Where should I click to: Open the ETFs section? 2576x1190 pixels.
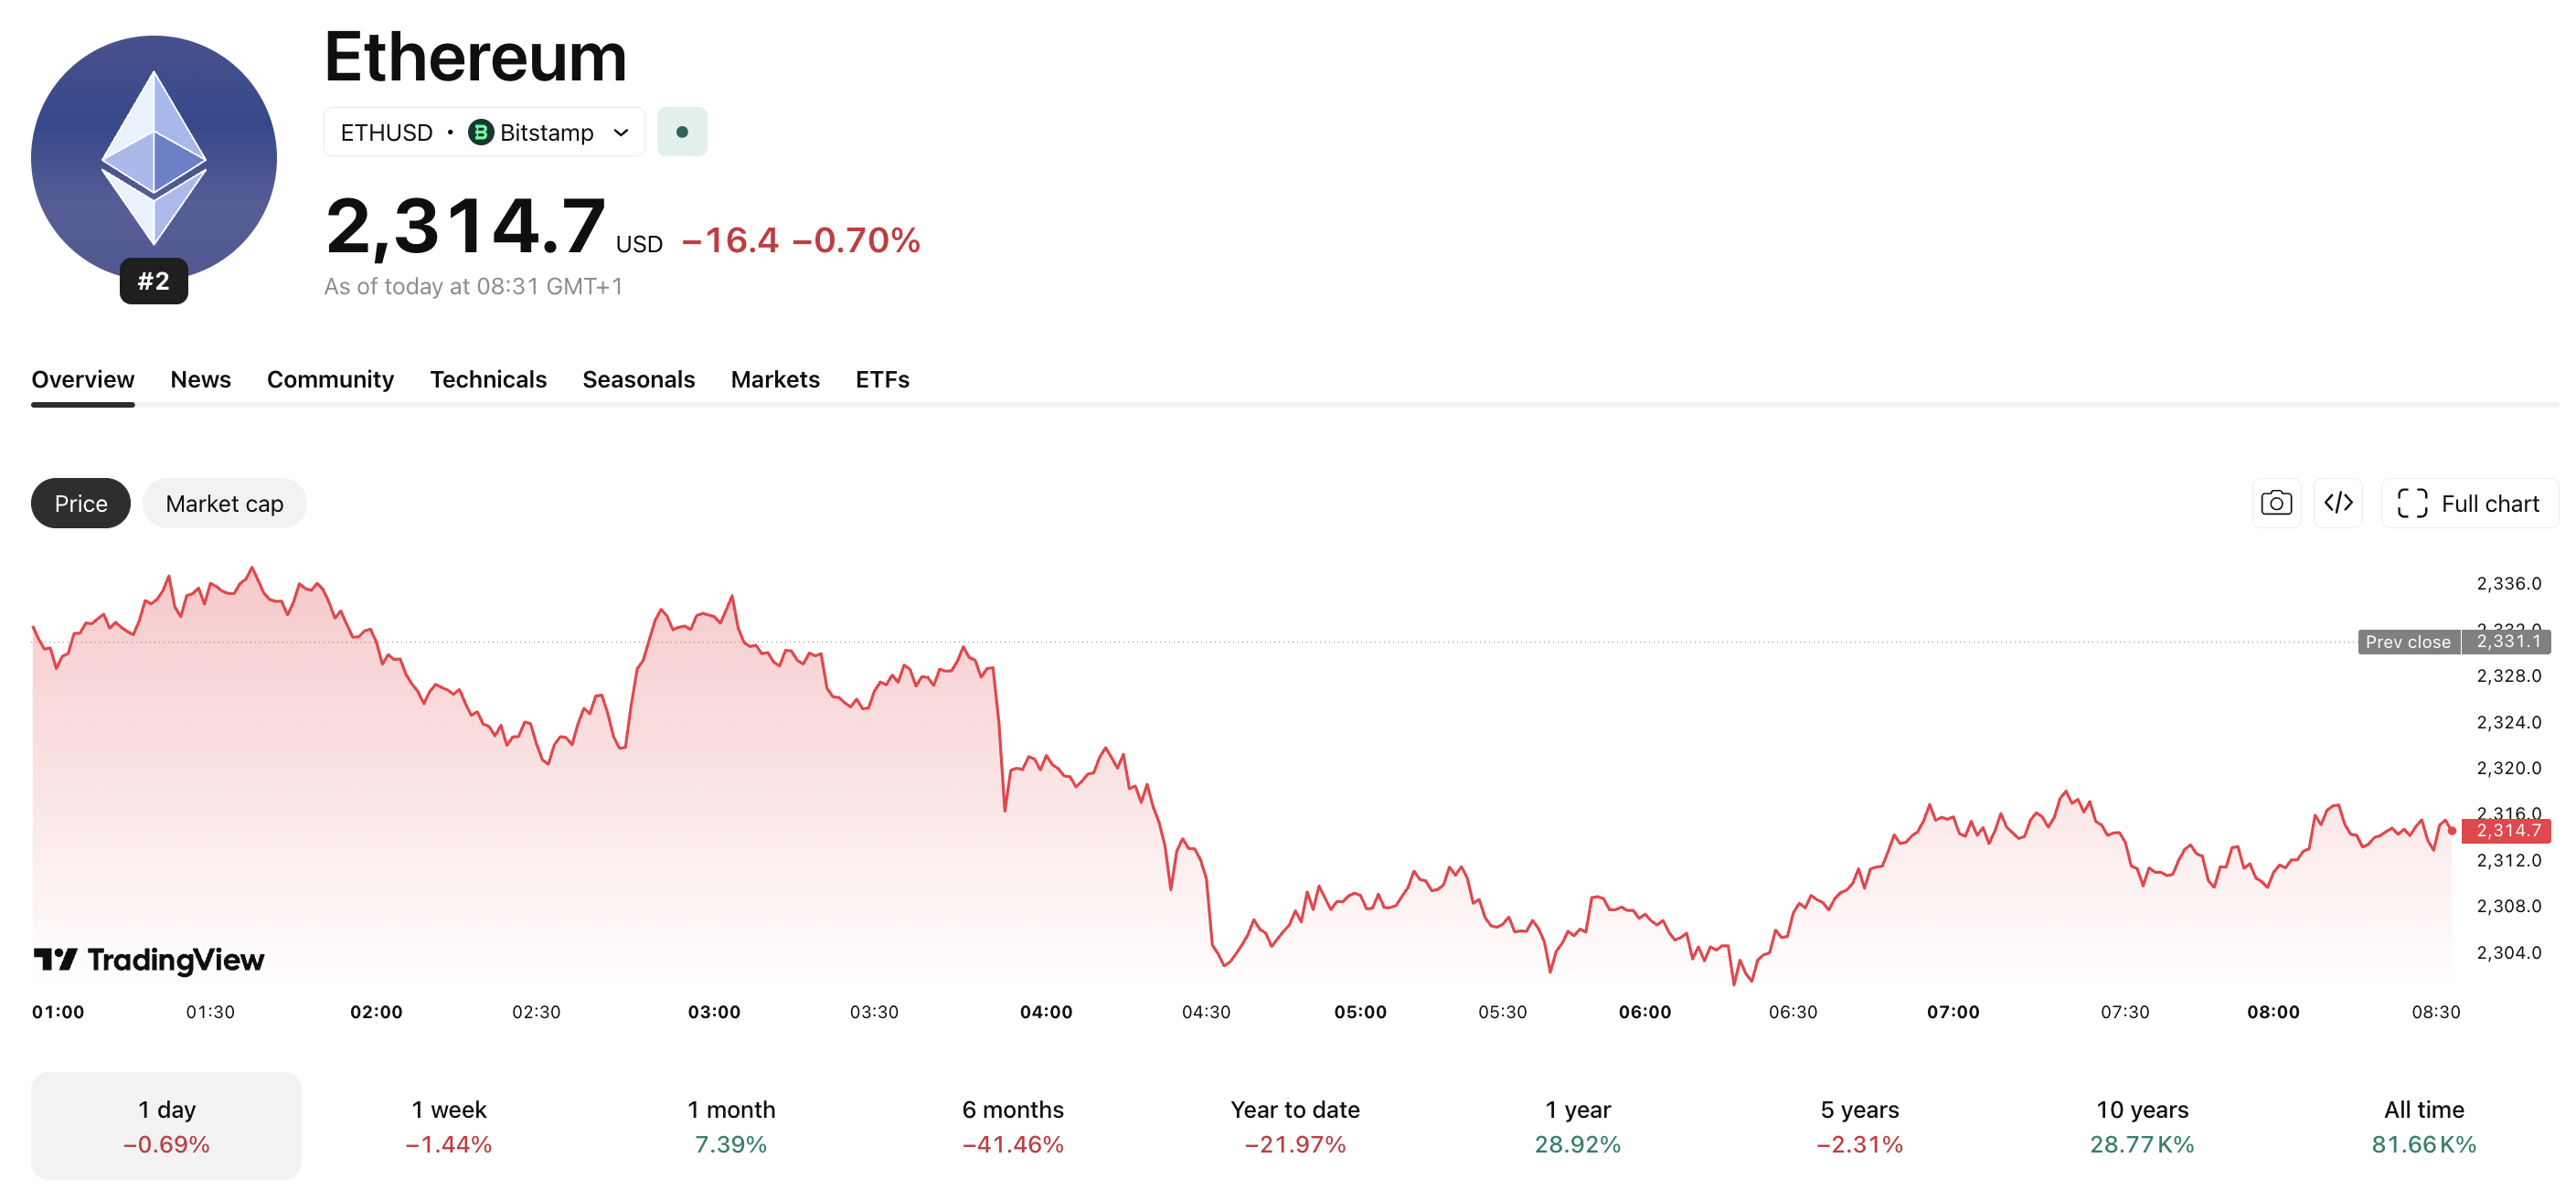click(881, 379)
